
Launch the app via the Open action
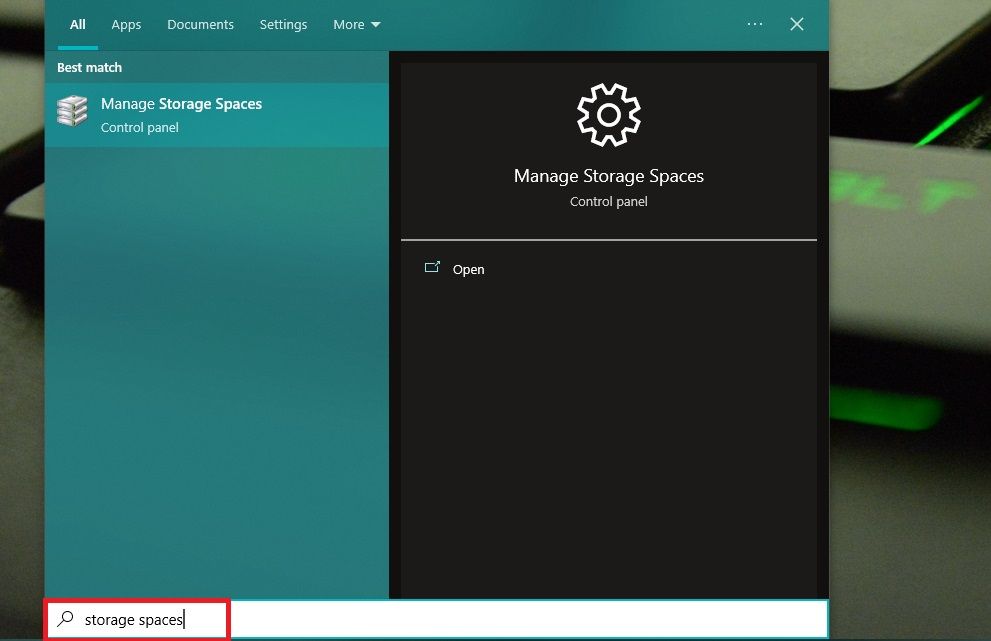click(468, 269)
